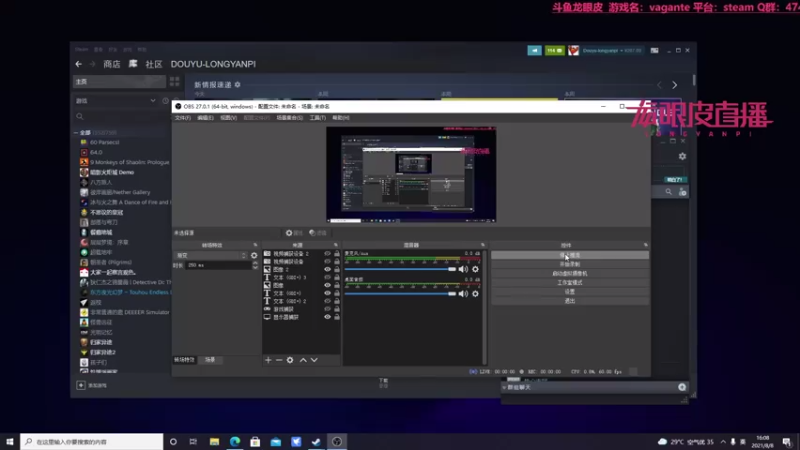The image size is (800, 450).
Task: Move the selected source down with the down arrow
Action: [x=314, y=360]
